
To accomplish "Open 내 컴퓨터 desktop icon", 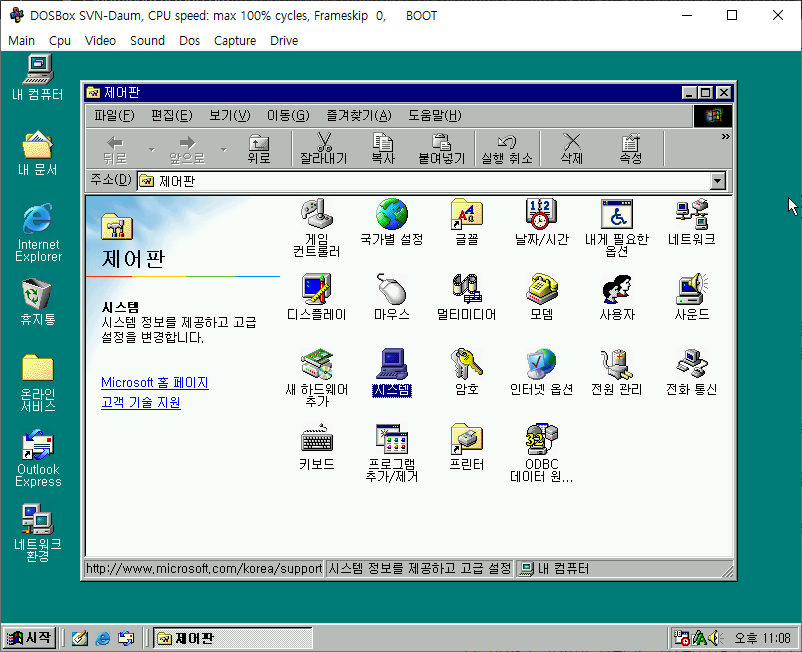I will (38, 78).
